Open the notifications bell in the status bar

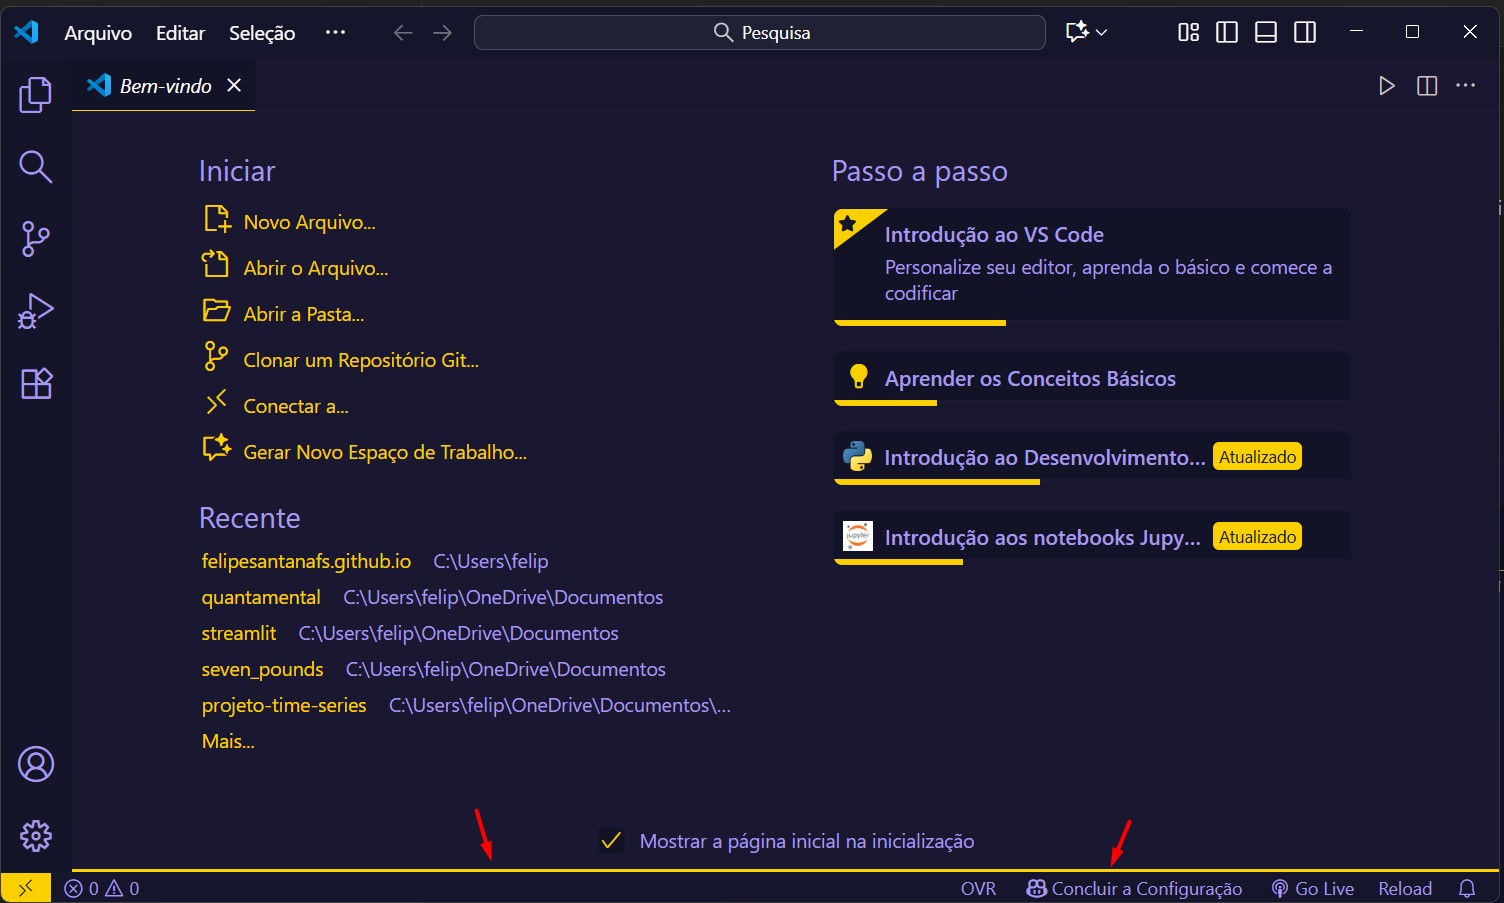point(1468,888)
